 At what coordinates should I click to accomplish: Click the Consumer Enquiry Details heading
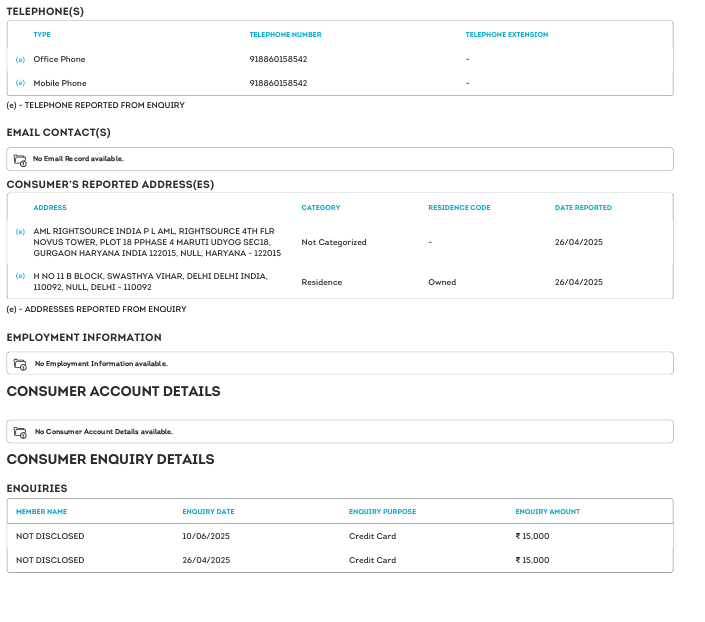click(110, 460)
